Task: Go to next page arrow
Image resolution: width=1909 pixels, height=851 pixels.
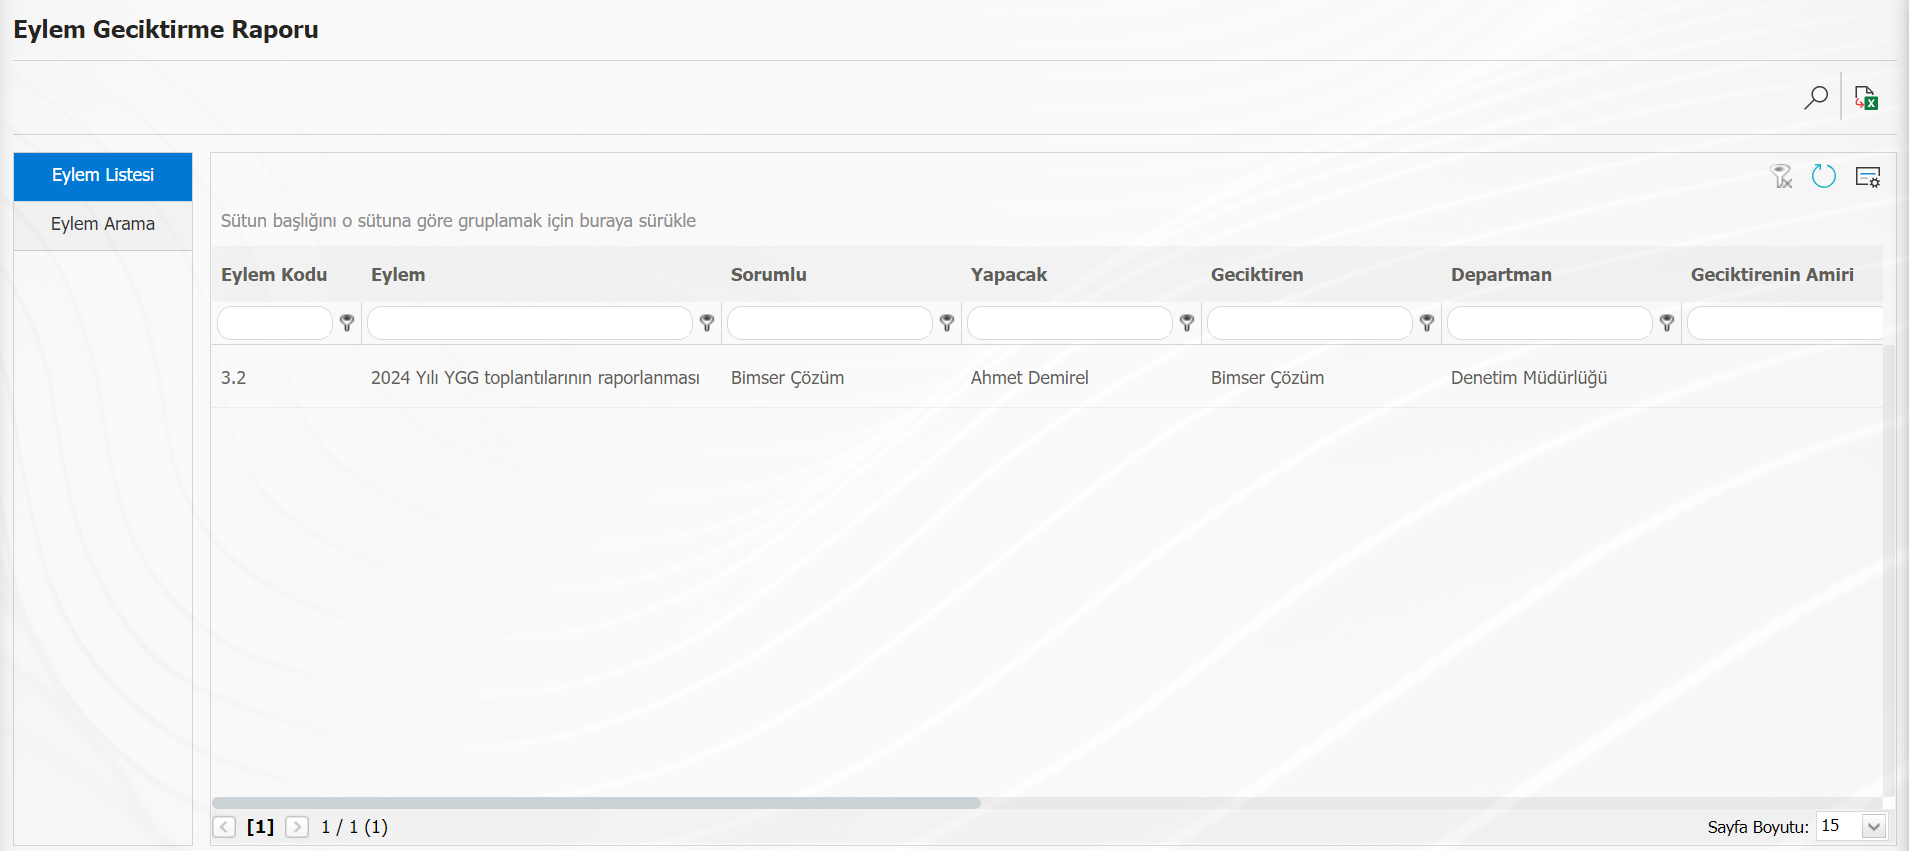Action: [297, 827]
